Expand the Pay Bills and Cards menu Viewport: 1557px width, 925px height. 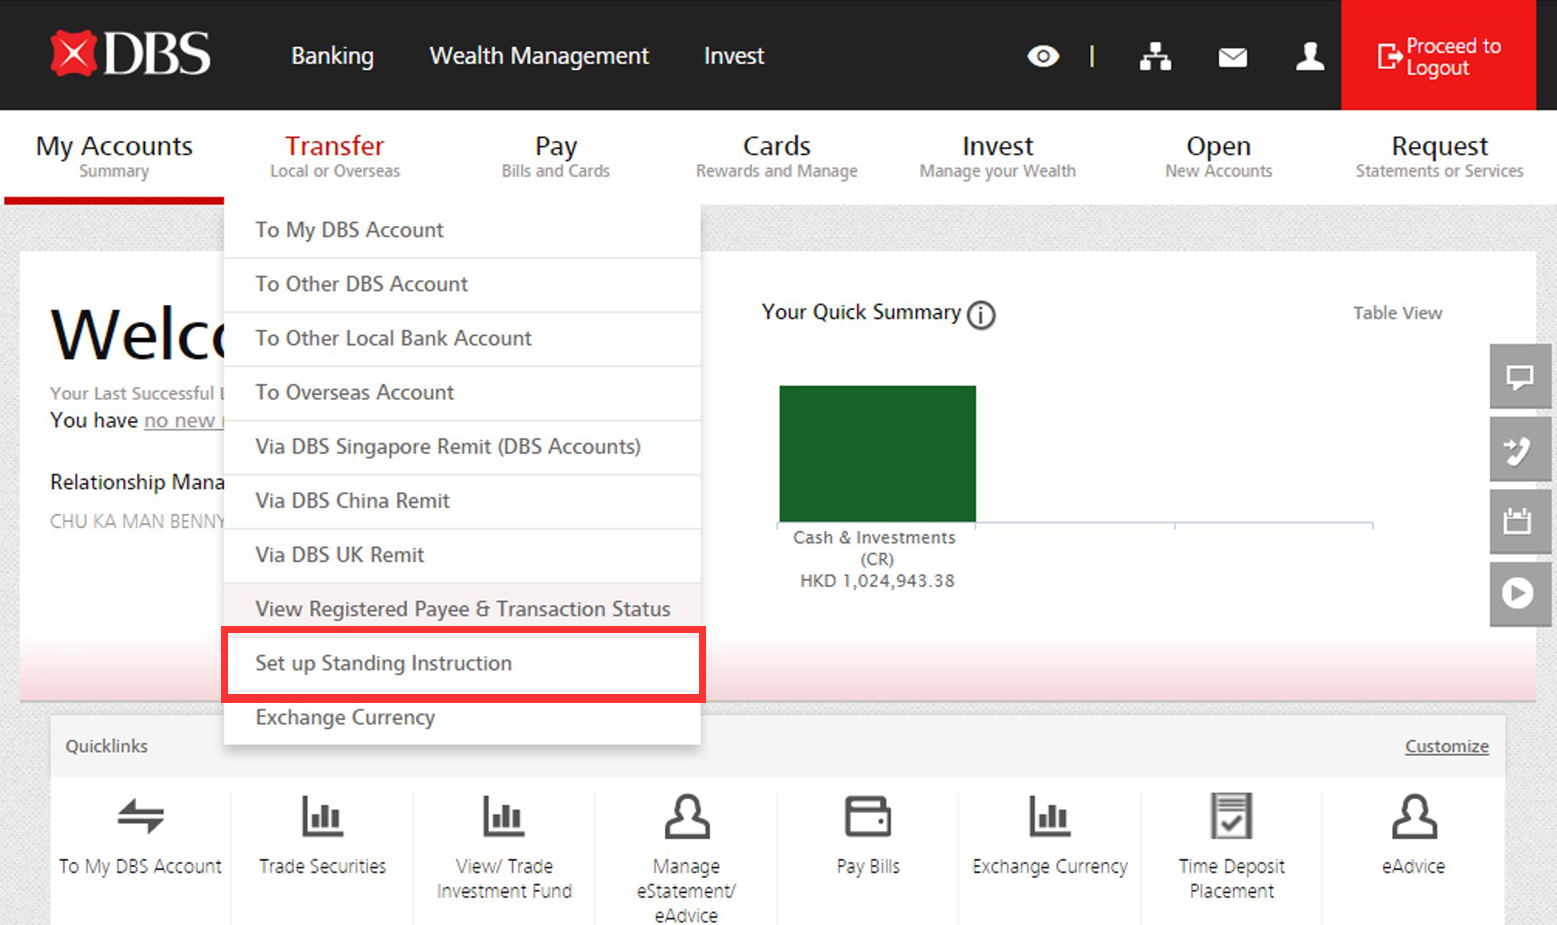pyautogui.click(x=555, y=157)
